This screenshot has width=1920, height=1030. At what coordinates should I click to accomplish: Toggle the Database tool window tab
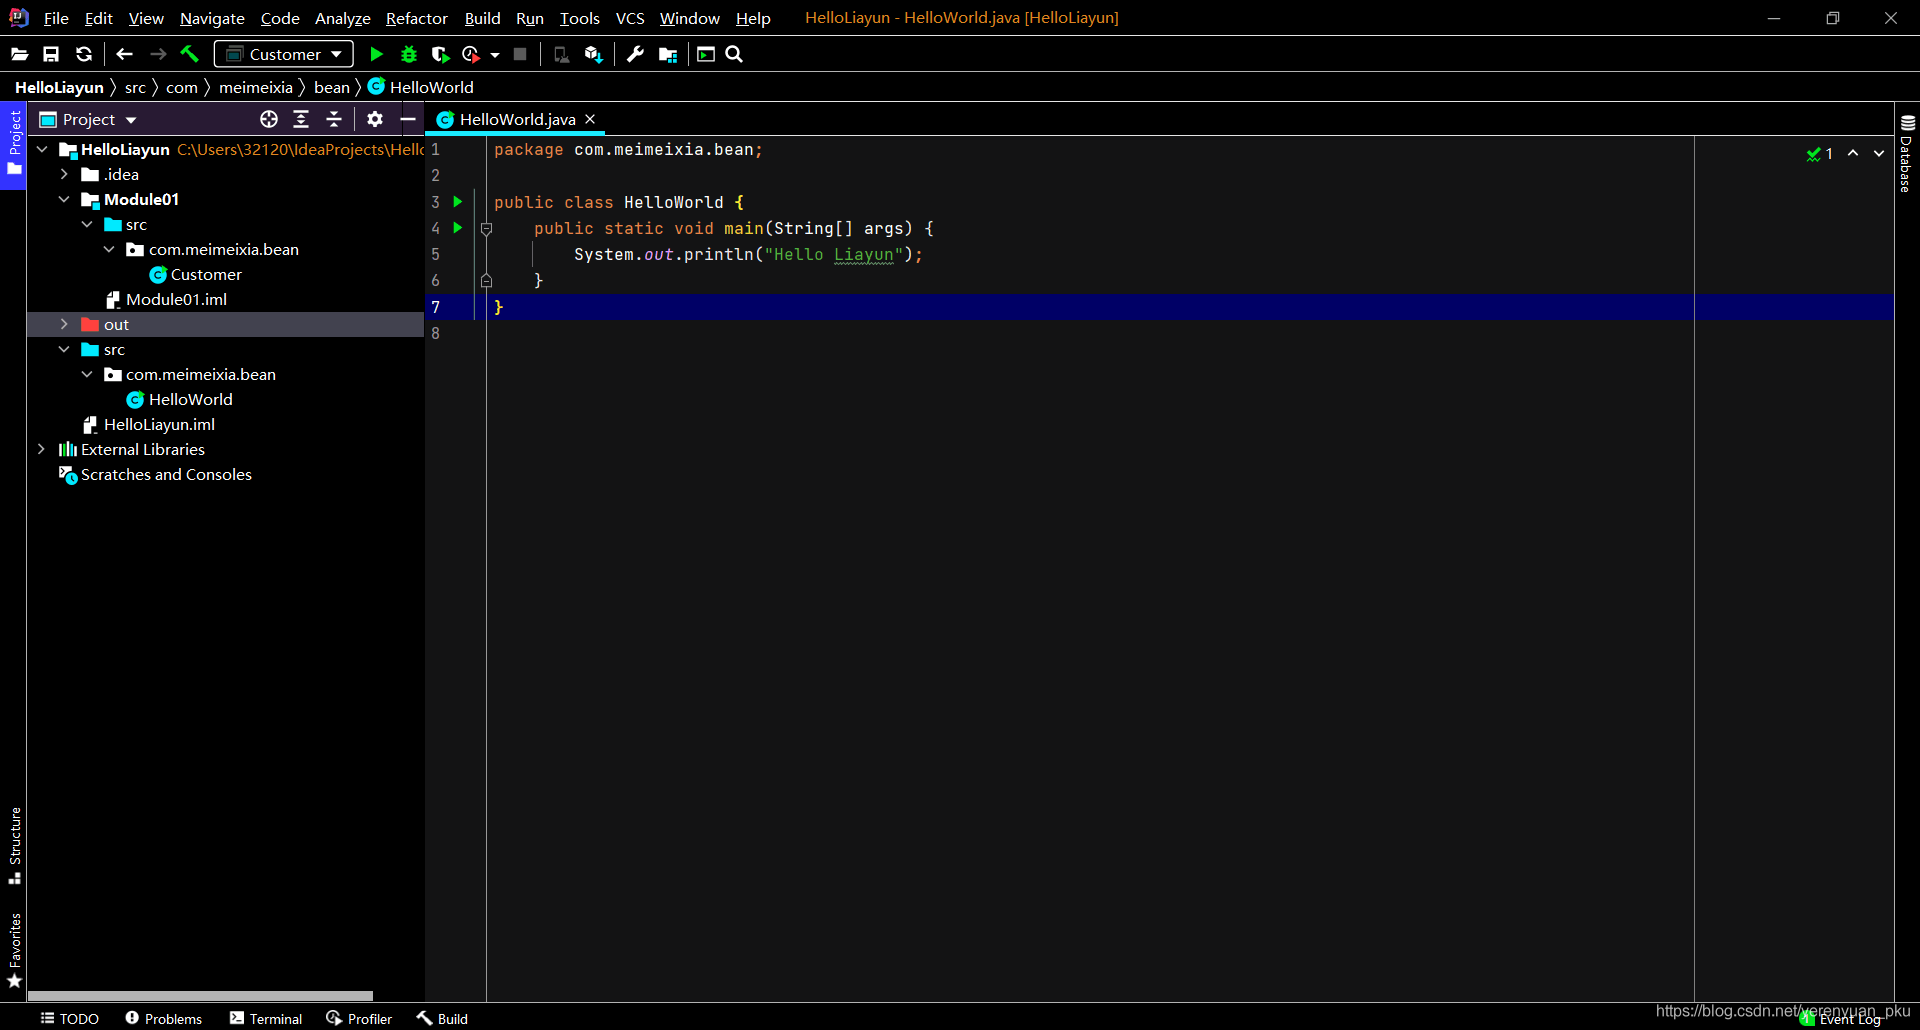pyautogui.click(x=1907, y=153)
